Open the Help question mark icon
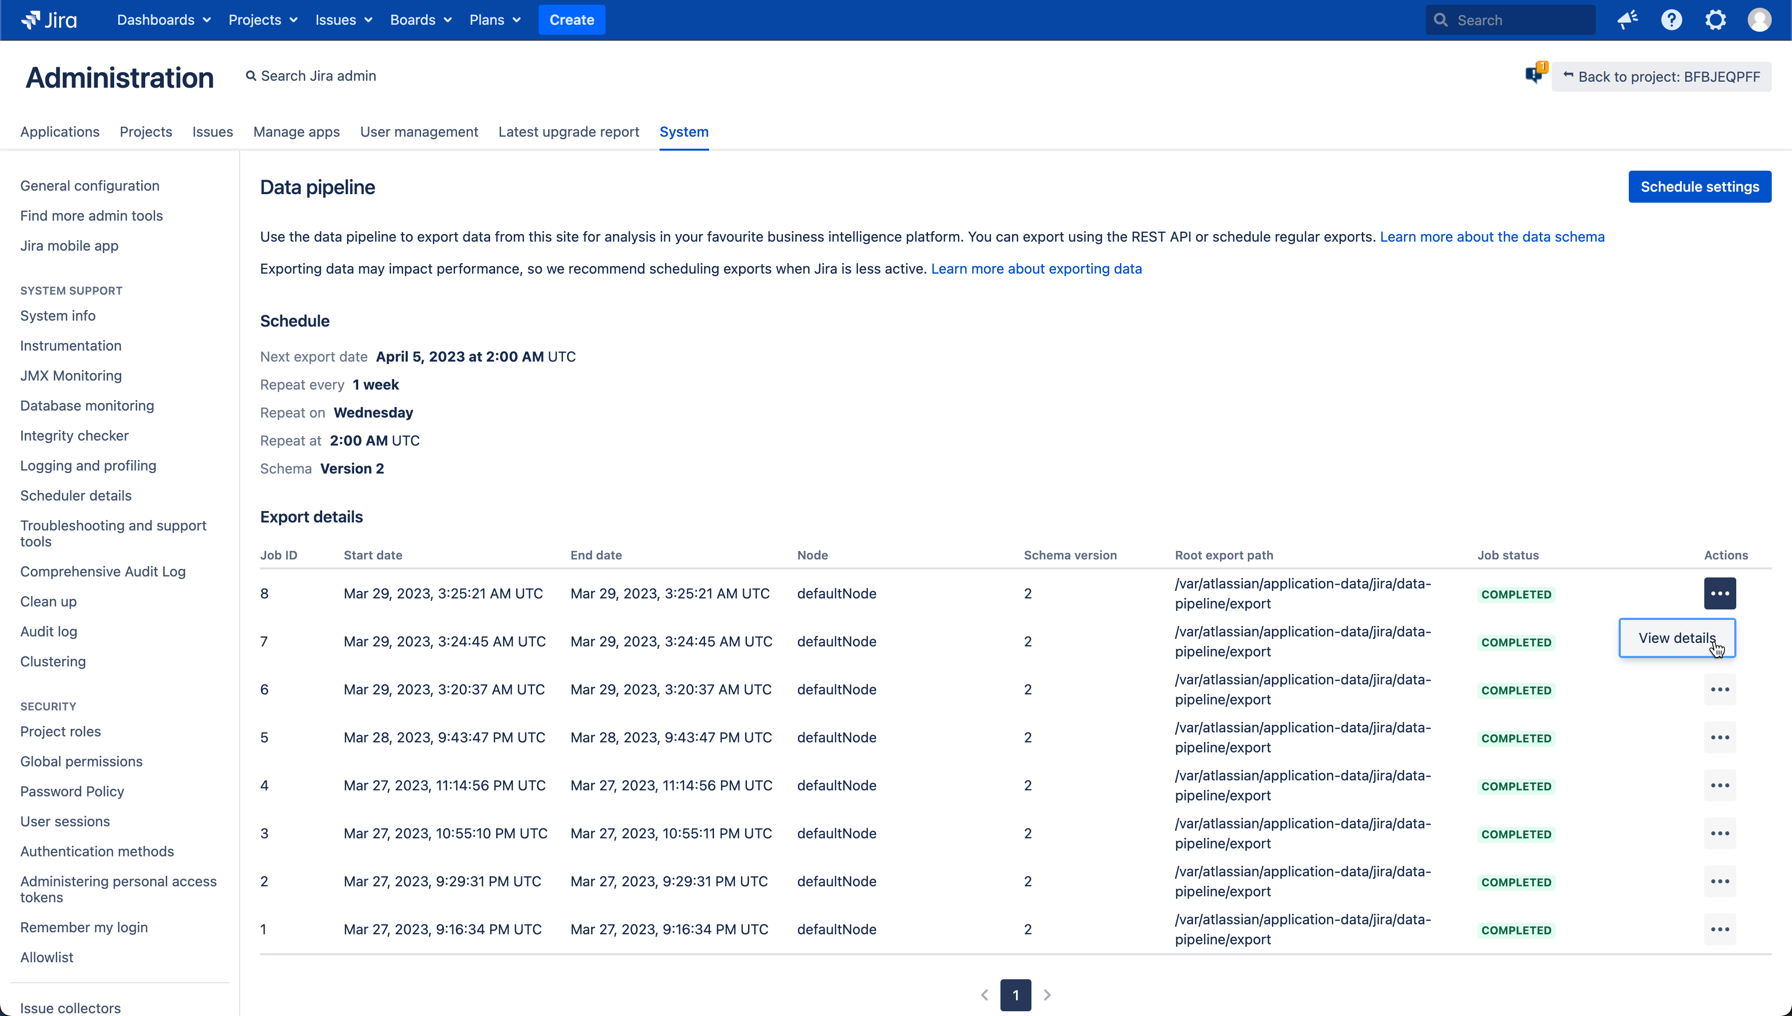 [x=1672, y=20]
